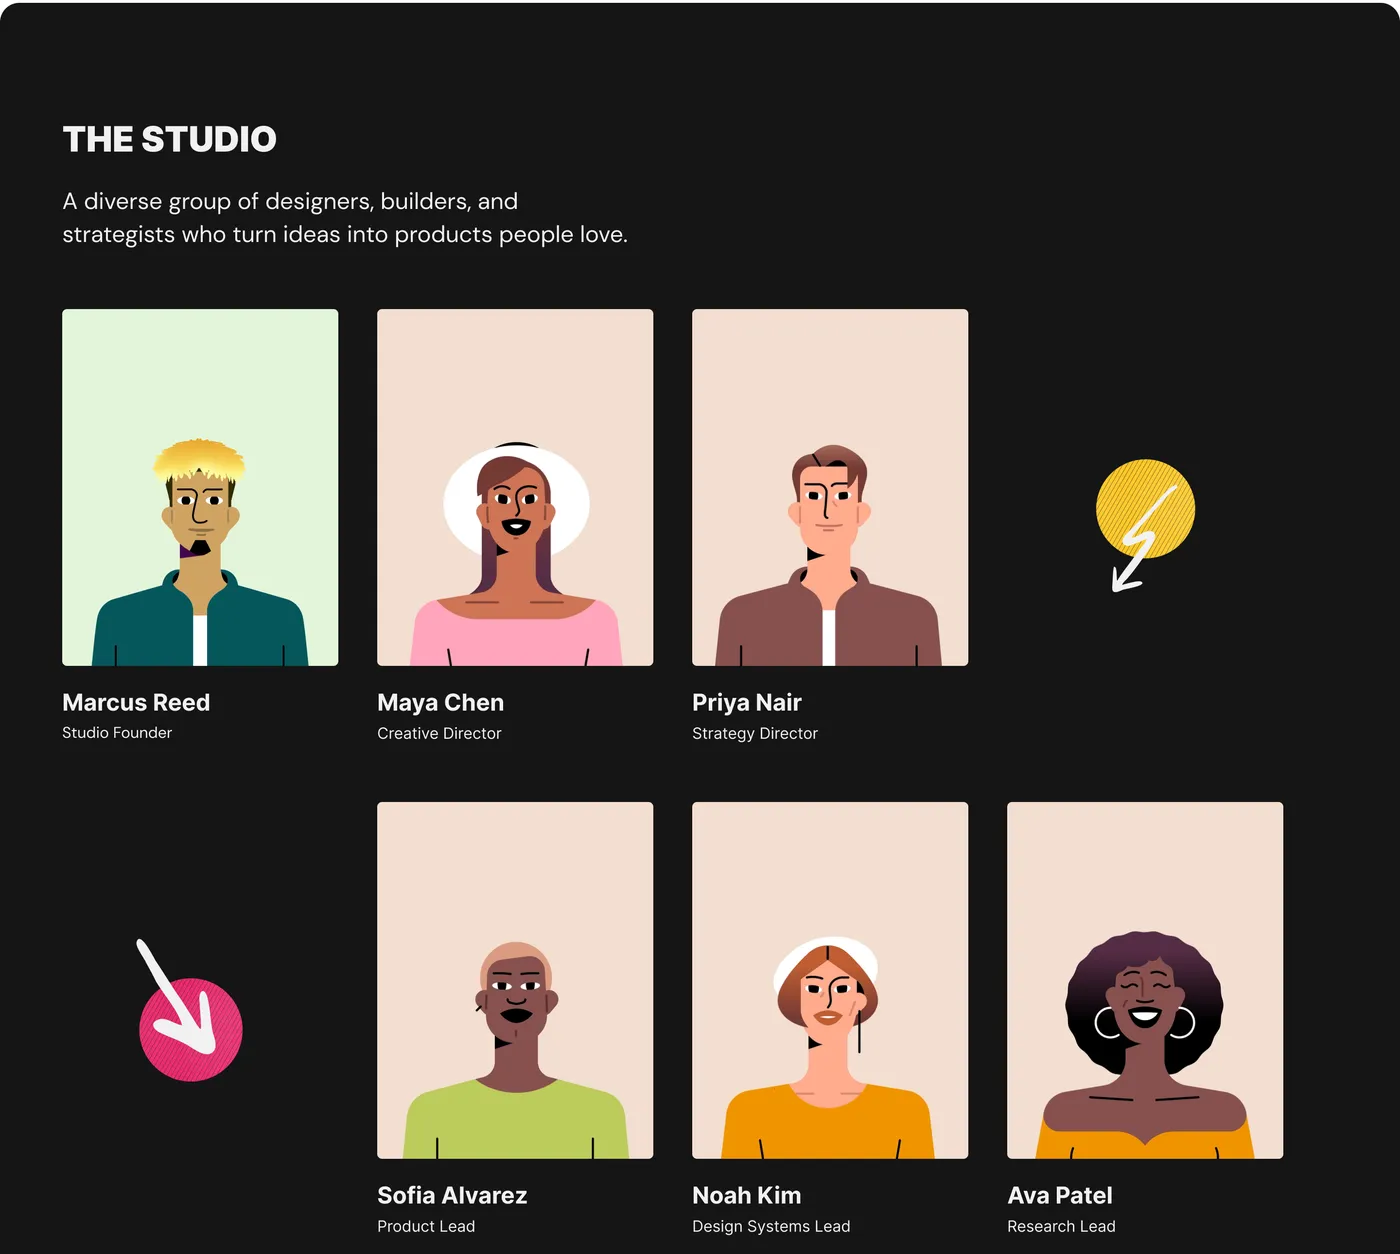Click the "A diverse group of designers" description
The height and width of the screenshot is (1254, 1400).
pyautogui.click(x=345, y=218)
